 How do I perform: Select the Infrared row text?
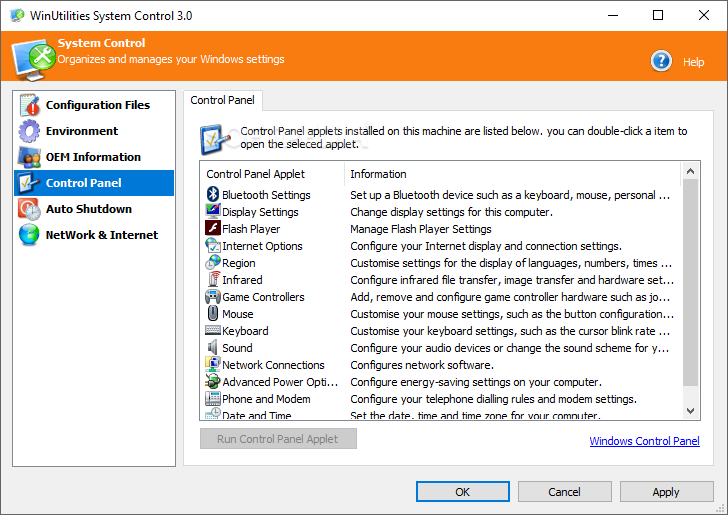pyautogui.click(x=242, y=280)
